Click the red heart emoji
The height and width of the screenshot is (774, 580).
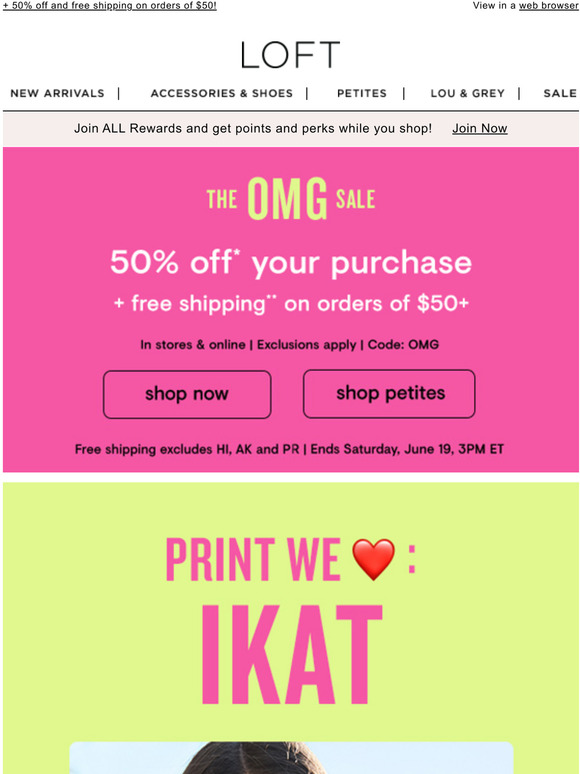click(373, 559)
